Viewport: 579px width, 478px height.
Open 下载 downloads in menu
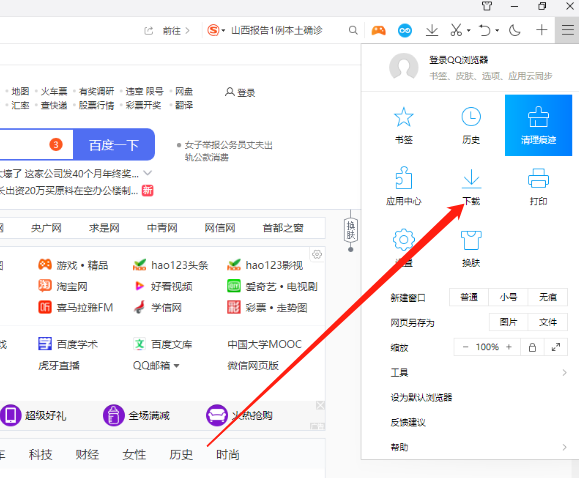click(x=471, y=186)
